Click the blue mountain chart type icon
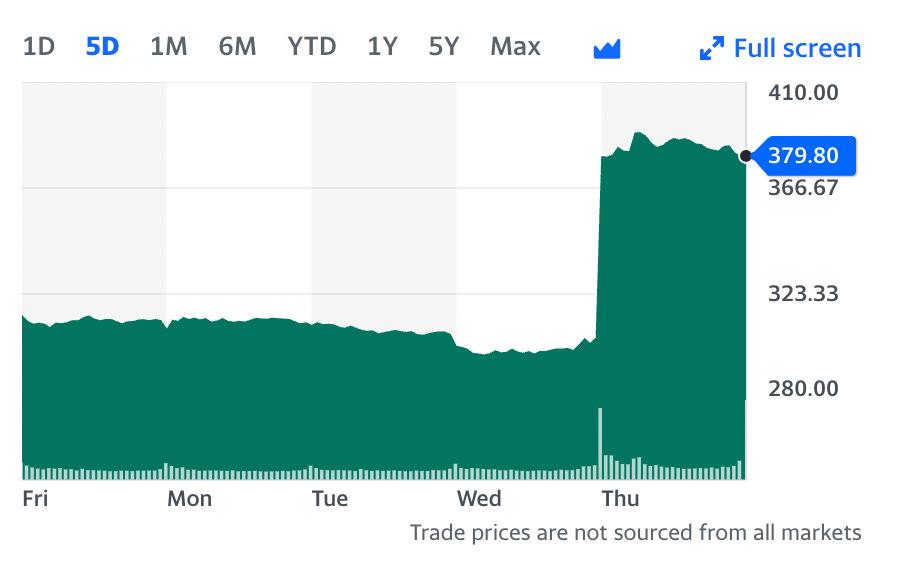924x584 pixels. [x=607, y=48]
